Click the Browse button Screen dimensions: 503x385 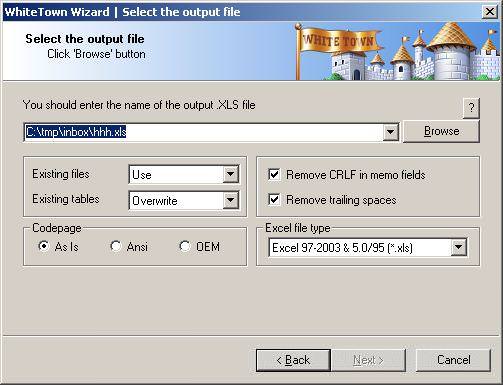pyautogui.click(x=441, y=131)
